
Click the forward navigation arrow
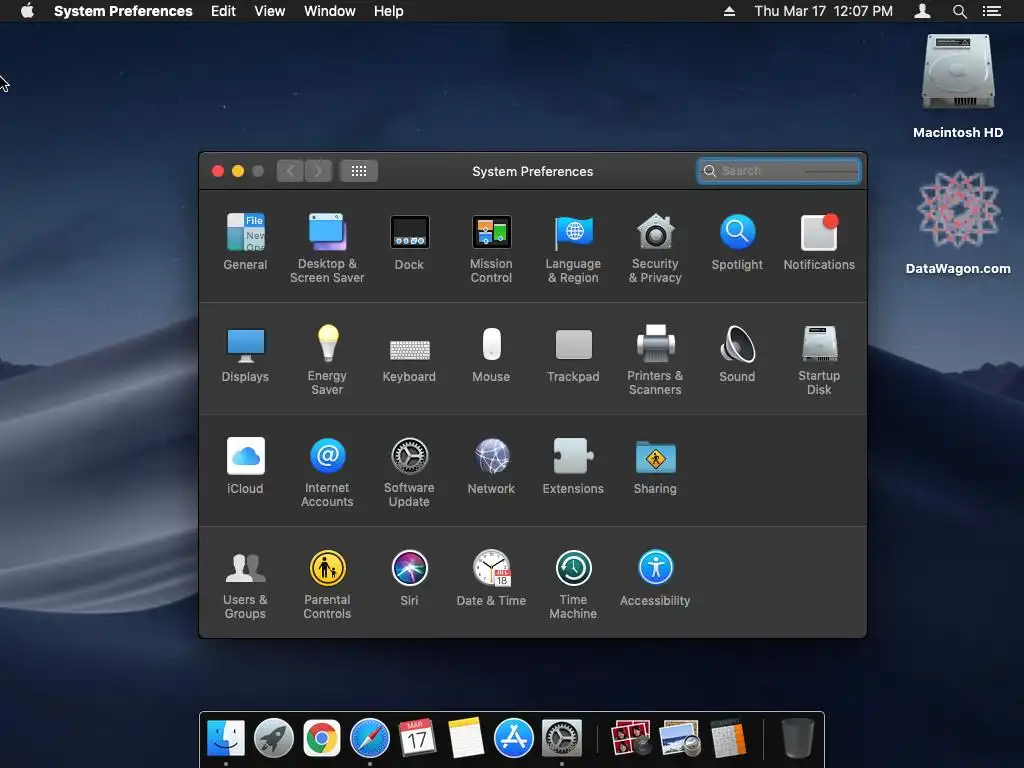tap(318, 171)
